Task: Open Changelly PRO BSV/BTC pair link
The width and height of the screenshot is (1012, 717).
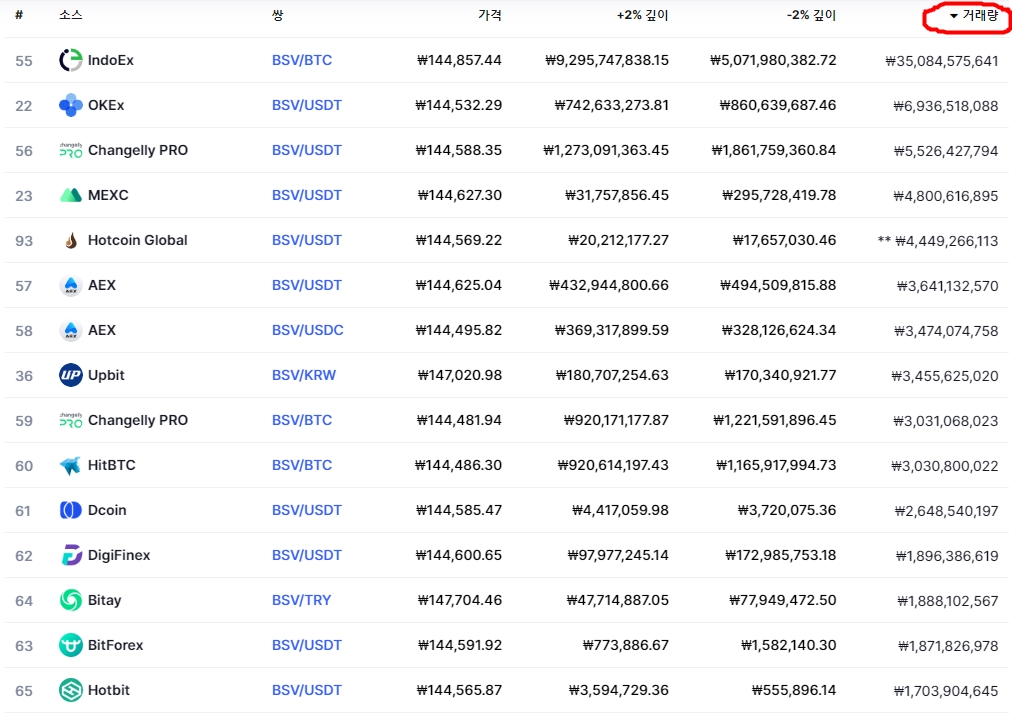Action: pyautogui.click(x=302, y=420)
